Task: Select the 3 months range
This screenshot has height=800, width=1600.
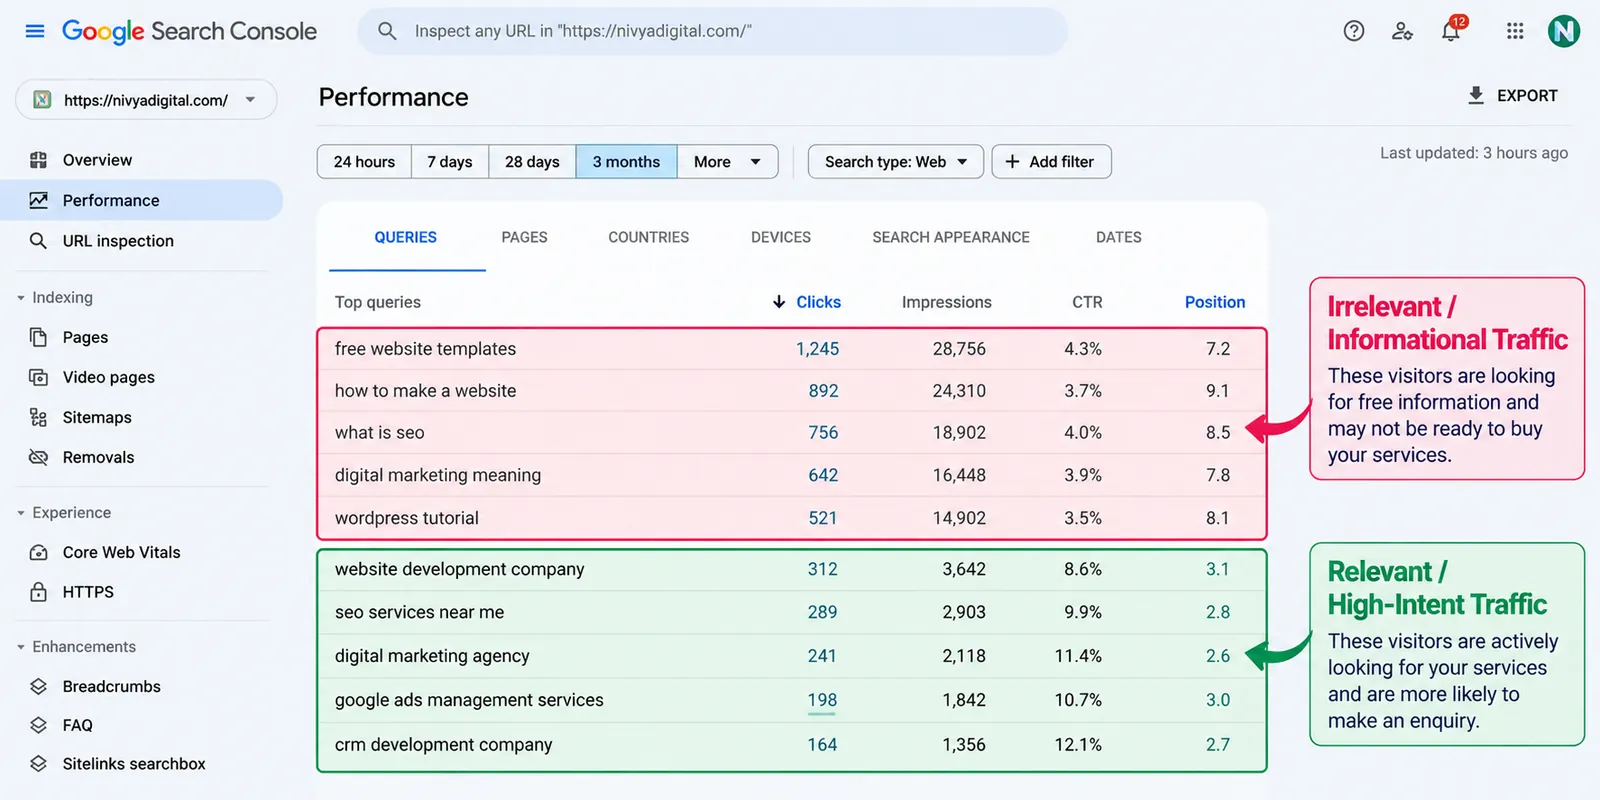Action: pos(626,162)
